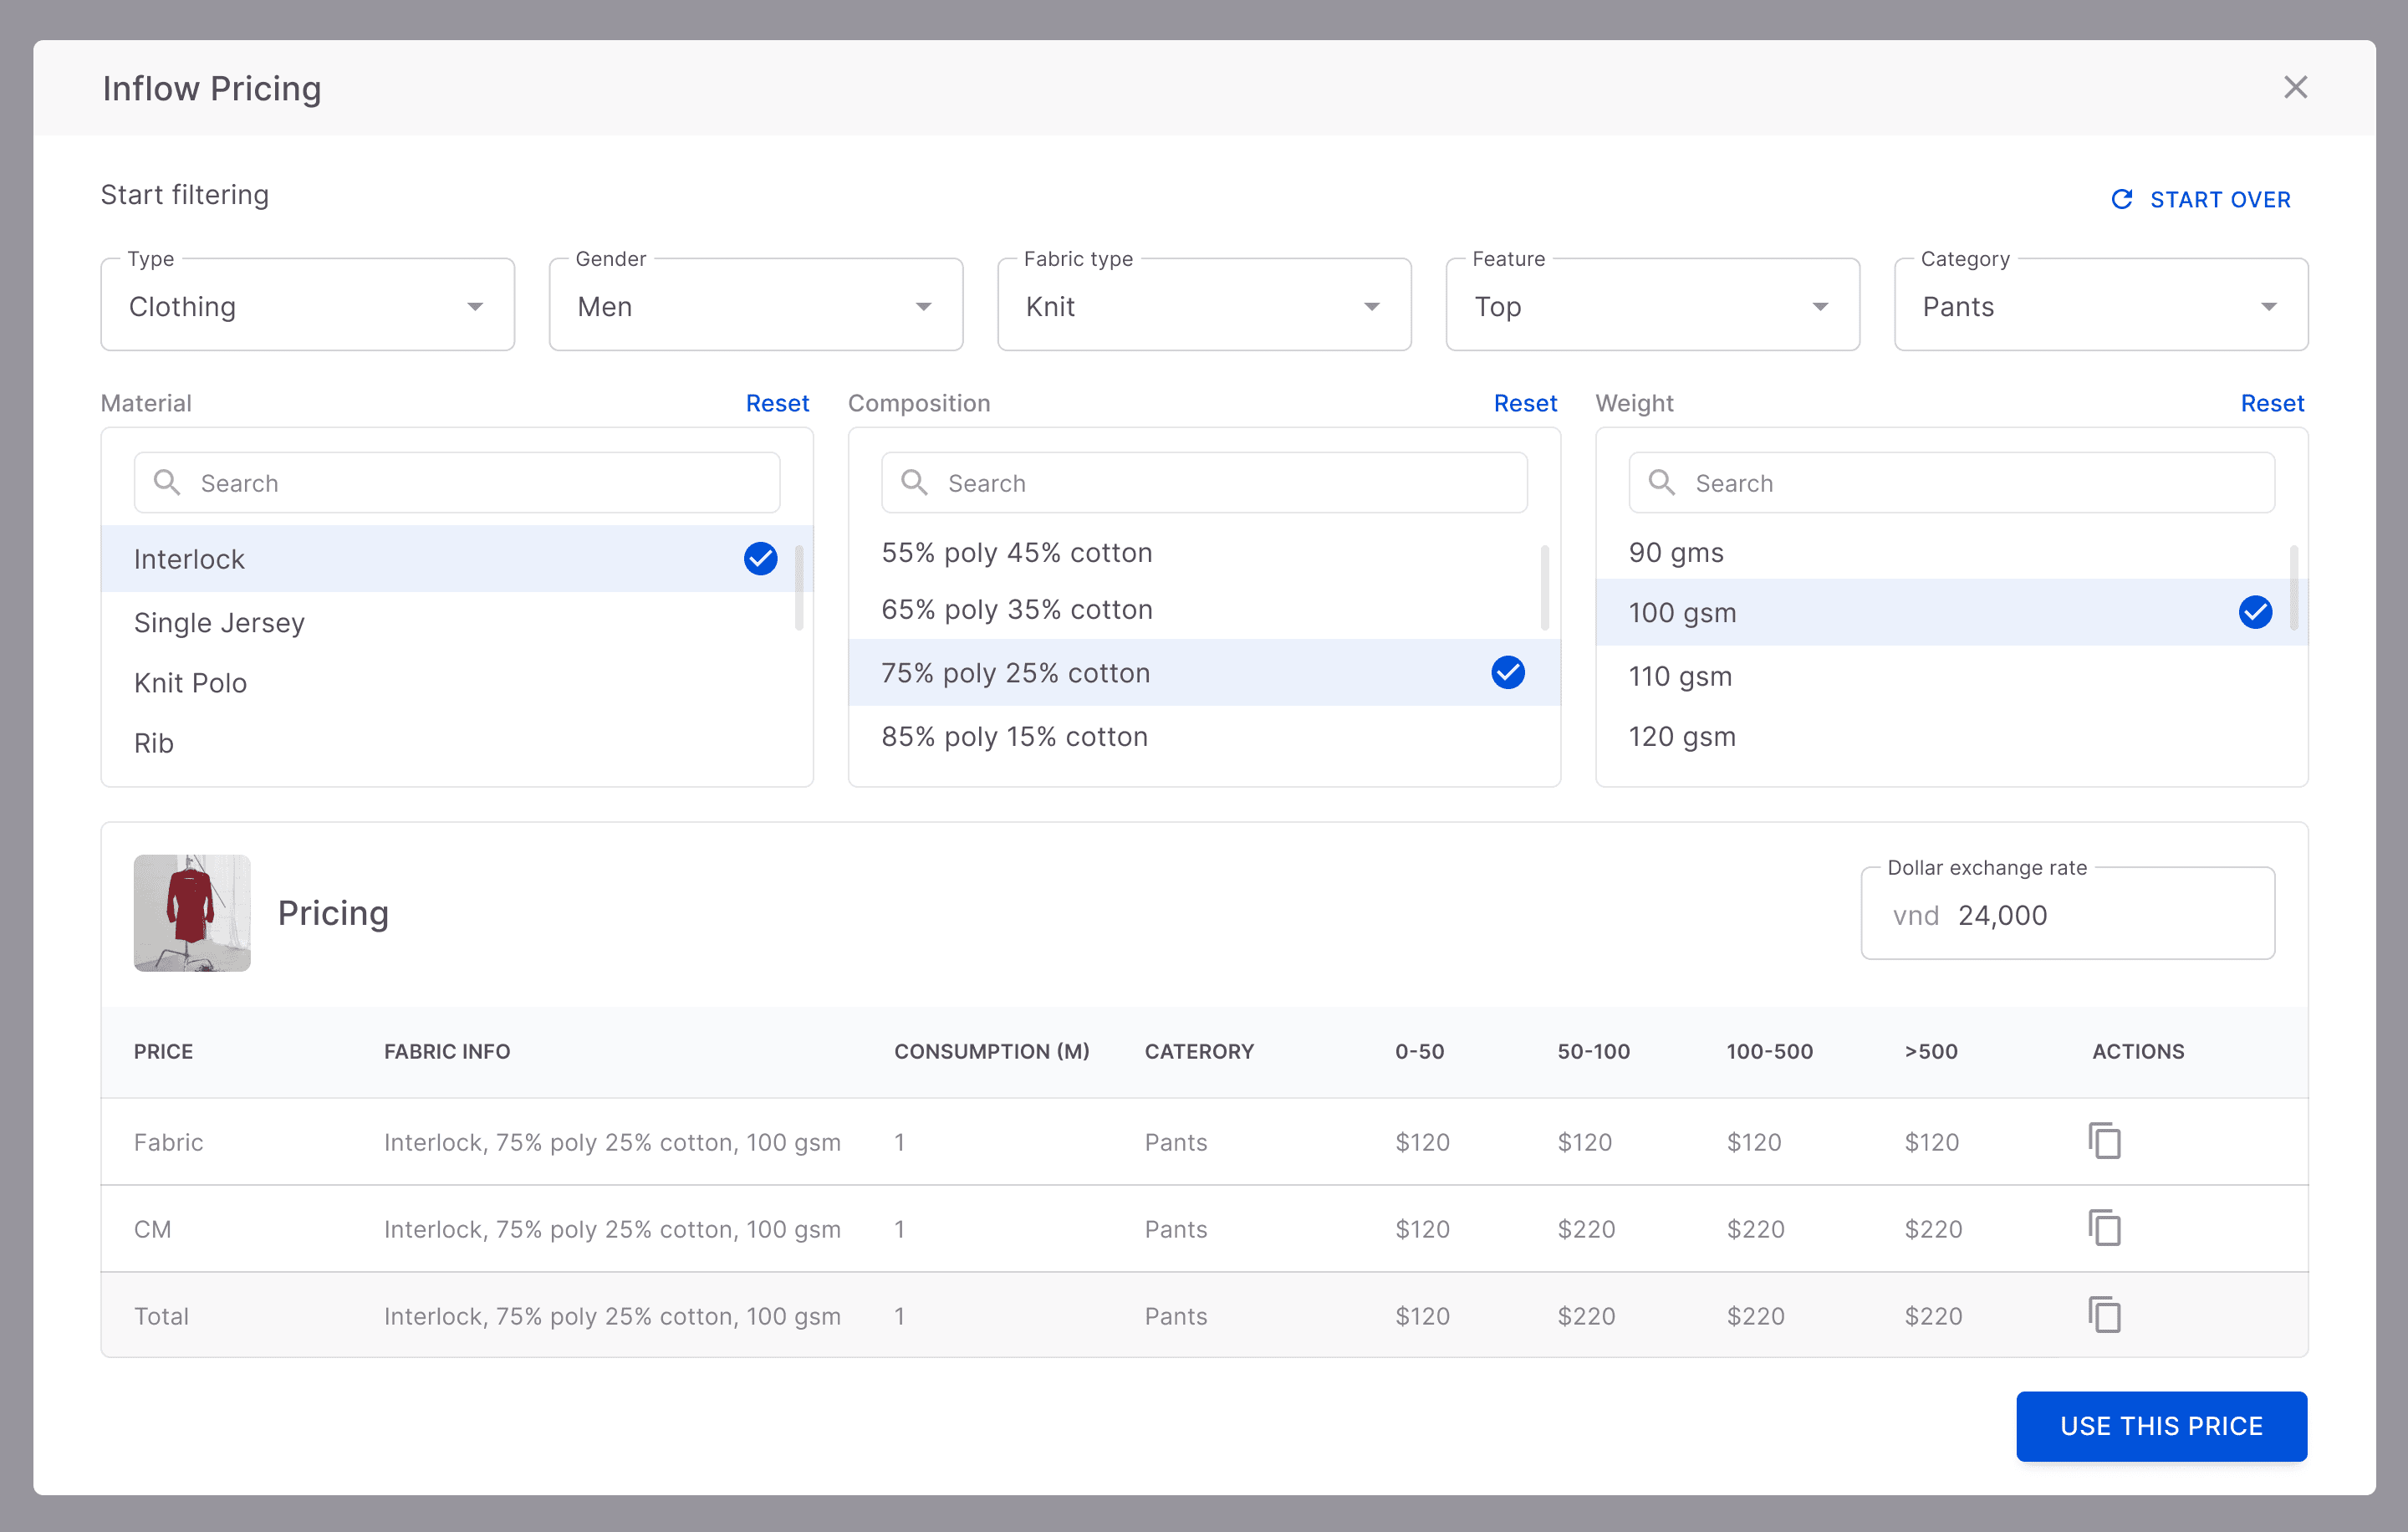The image size is (2408, 1532).
Task: Uncheck the 100 gsm weight checkmark
Action: pos(2254,612)
